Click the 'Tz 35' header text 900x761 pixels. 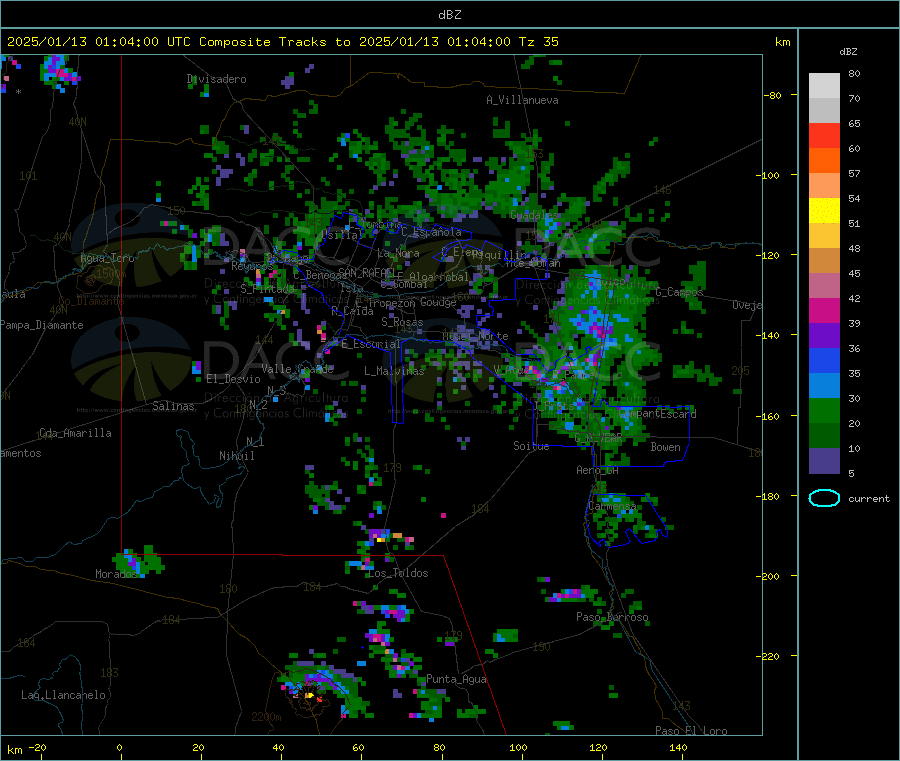pos(538,42)
